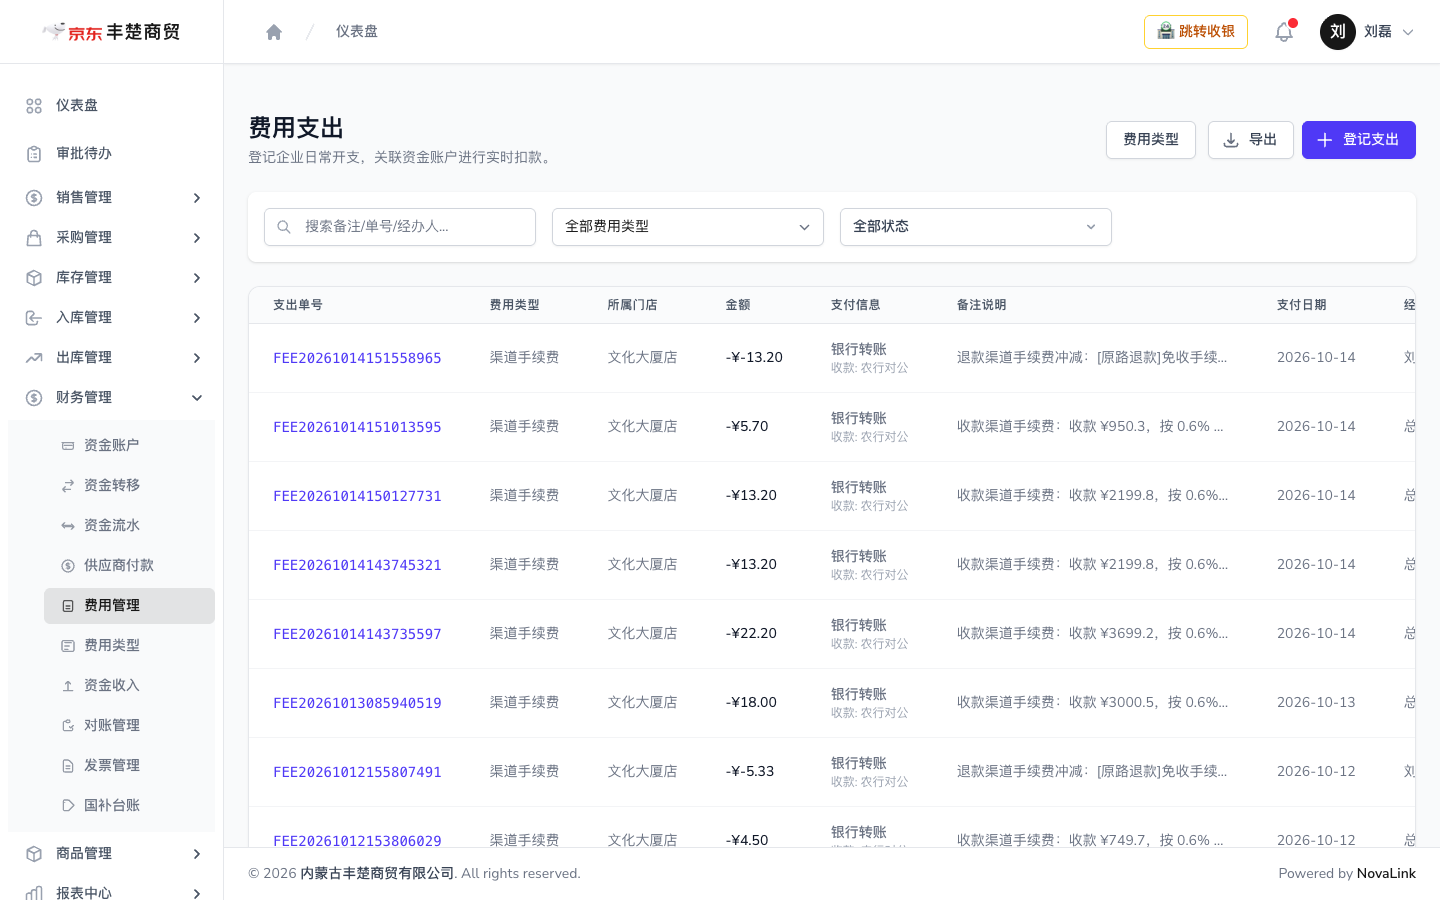1440x900 pixels.
Task: Open 出库管理 menu item
Action: tap(111, 358)
